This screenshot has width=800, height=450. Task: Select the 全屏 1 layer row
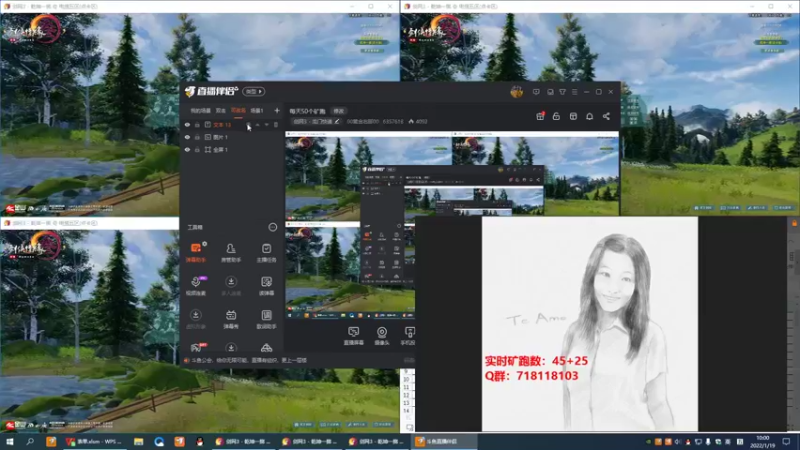(x=232, y=149)
